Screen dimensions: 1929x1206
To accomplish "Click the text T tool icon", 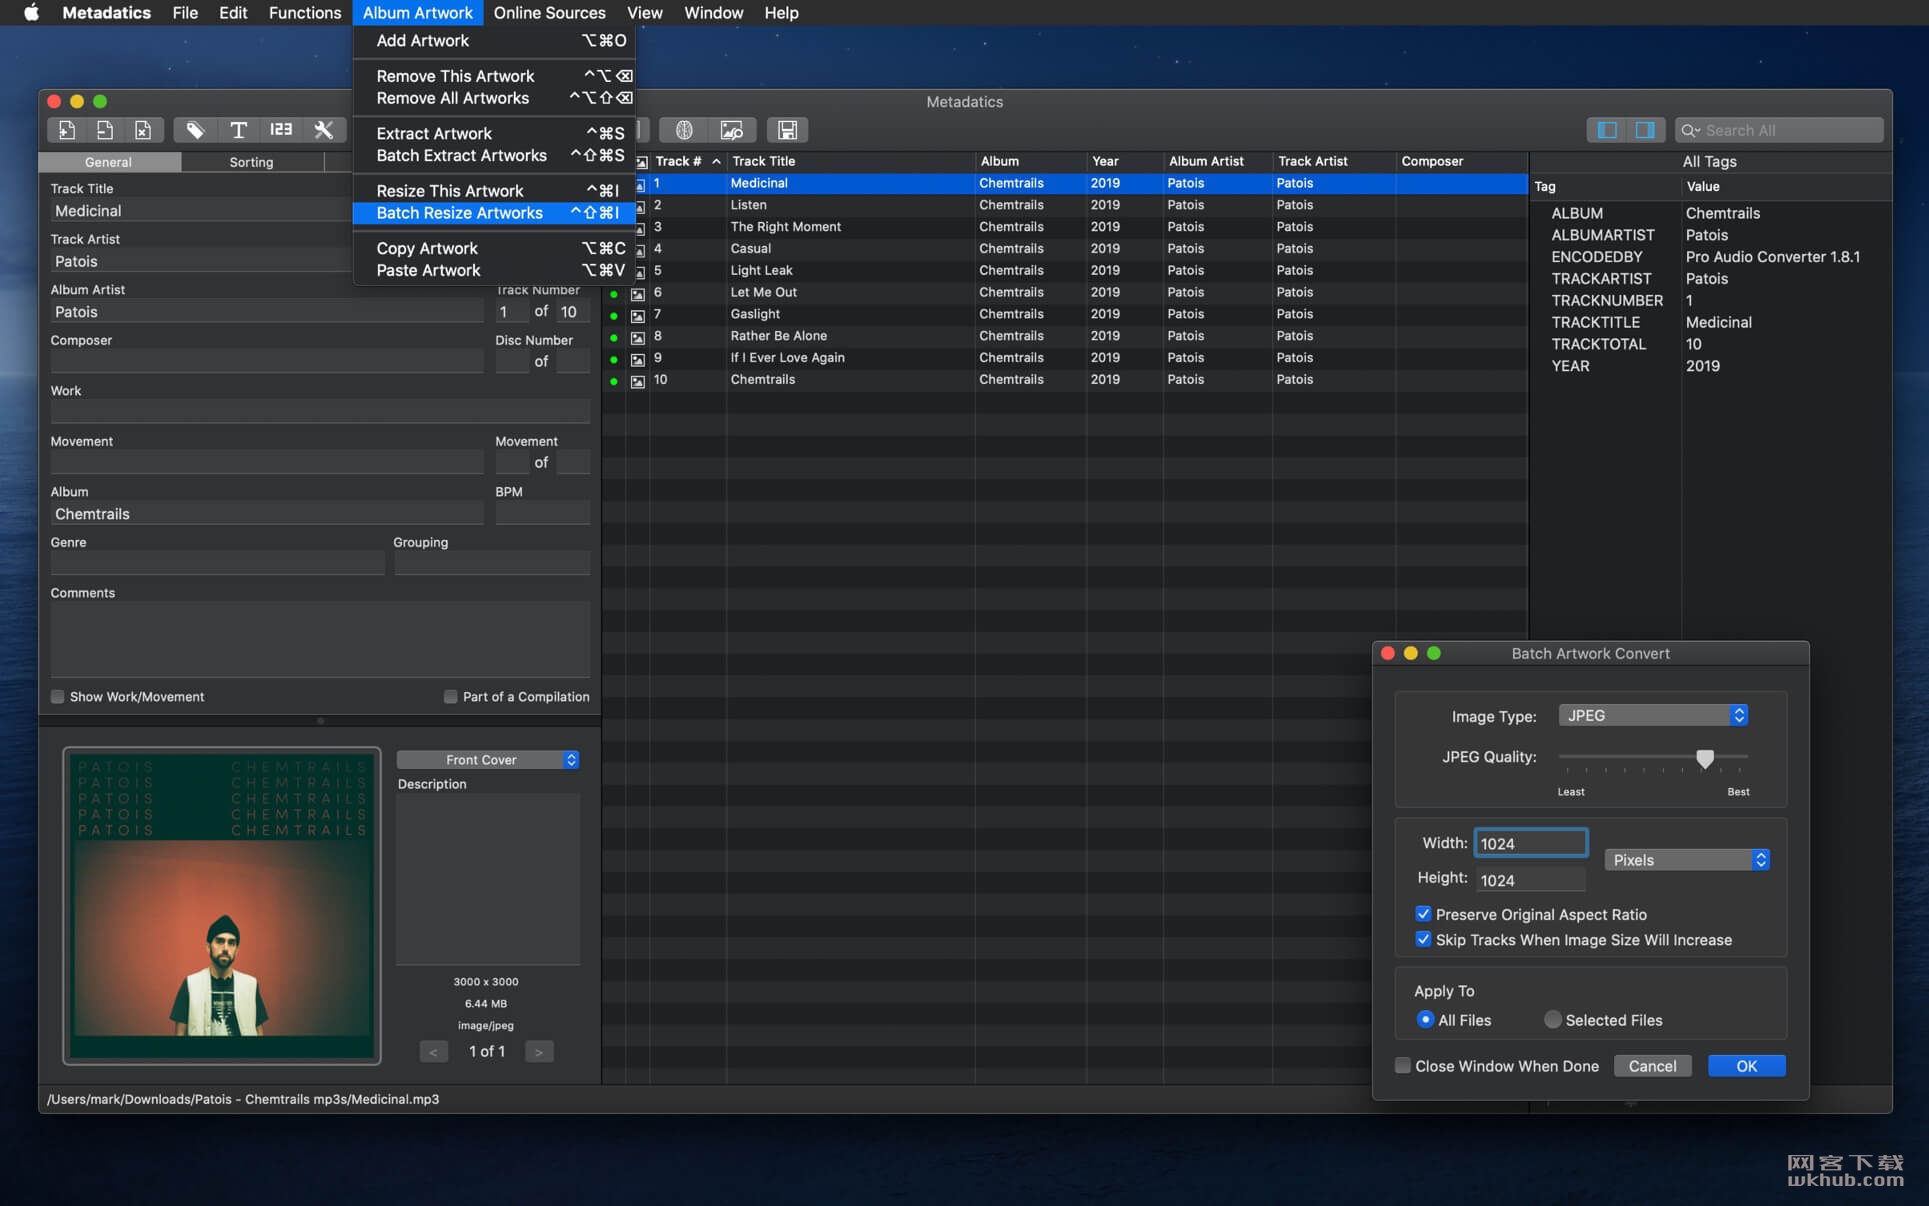I will (x=238, y=130).
